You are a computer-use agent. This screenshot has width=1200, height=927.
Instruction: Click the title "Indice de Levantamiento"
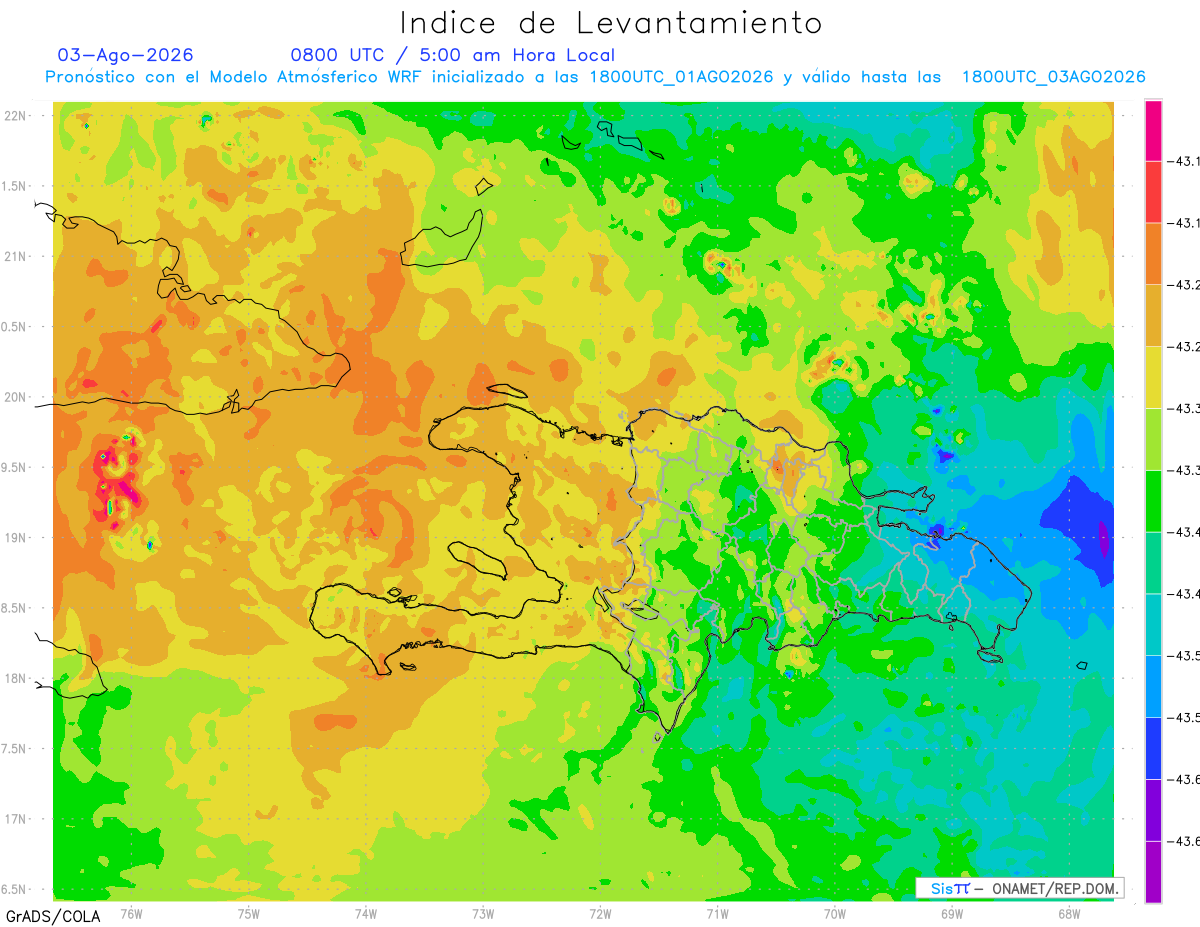(x=611, y=23)
